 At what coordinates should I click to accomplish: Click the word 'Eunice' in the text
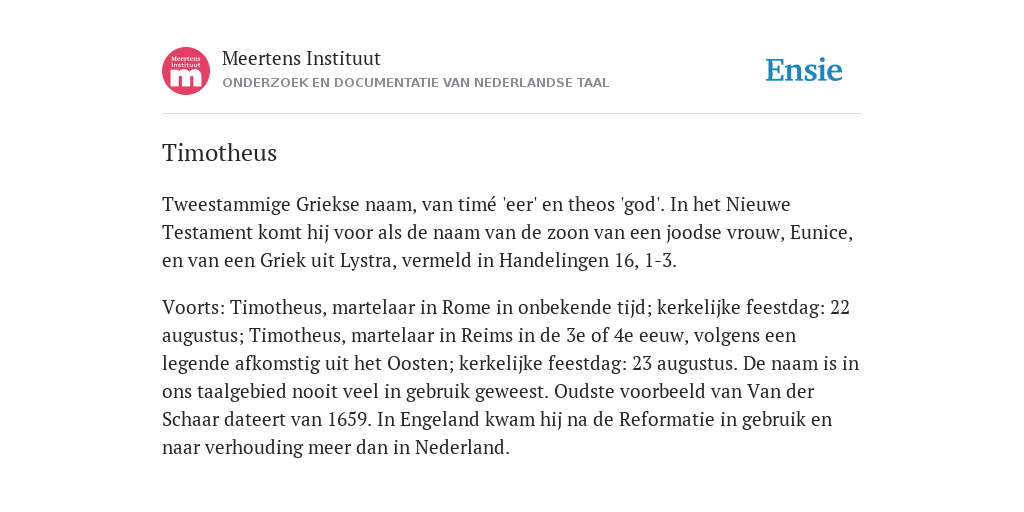[819, 232]
